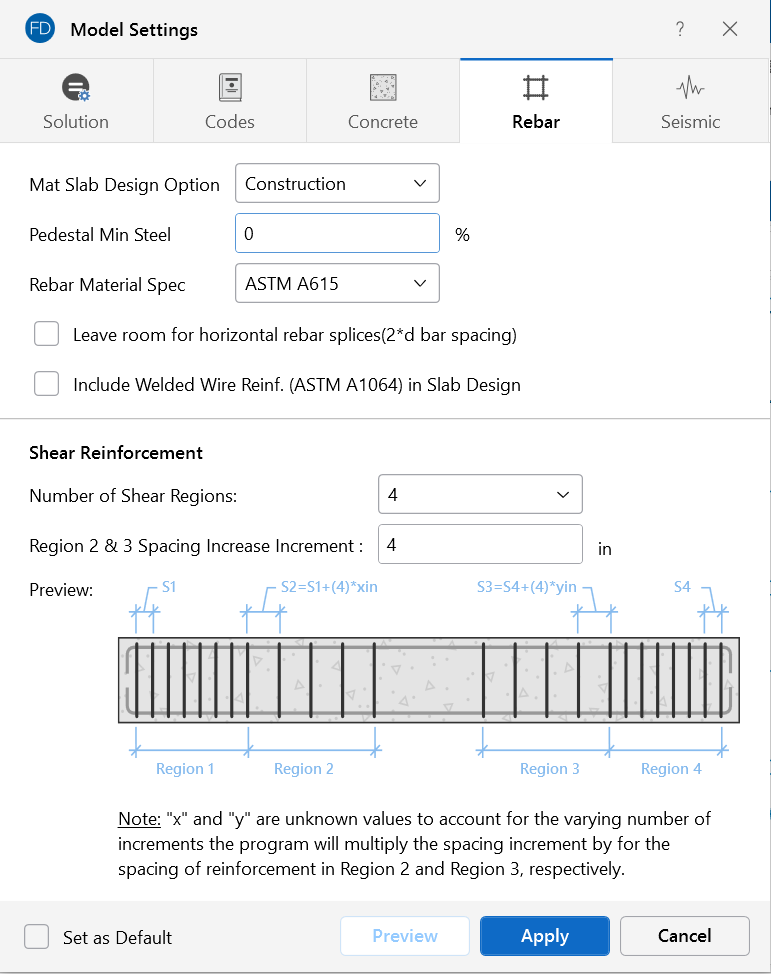Close the Model Settings dialog
This screenshot has height=974, width=771.
pyautogui.click(x=730, y=29)
